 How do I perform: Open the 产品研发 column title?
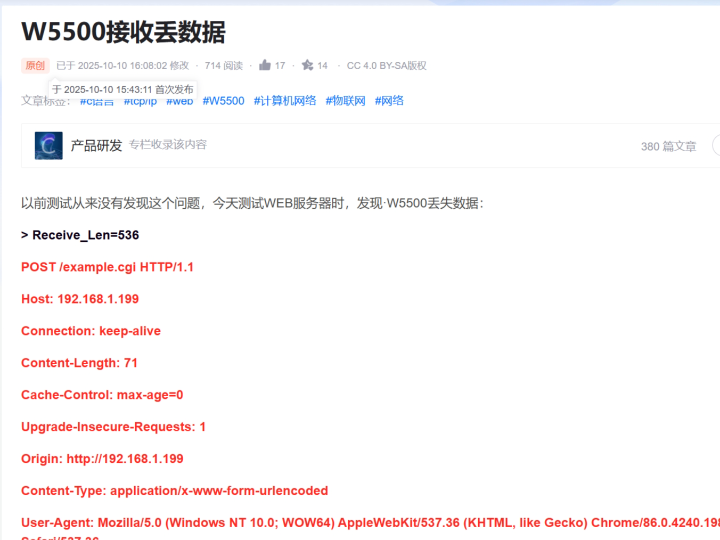pyautogui.click(x=96, y=146)
